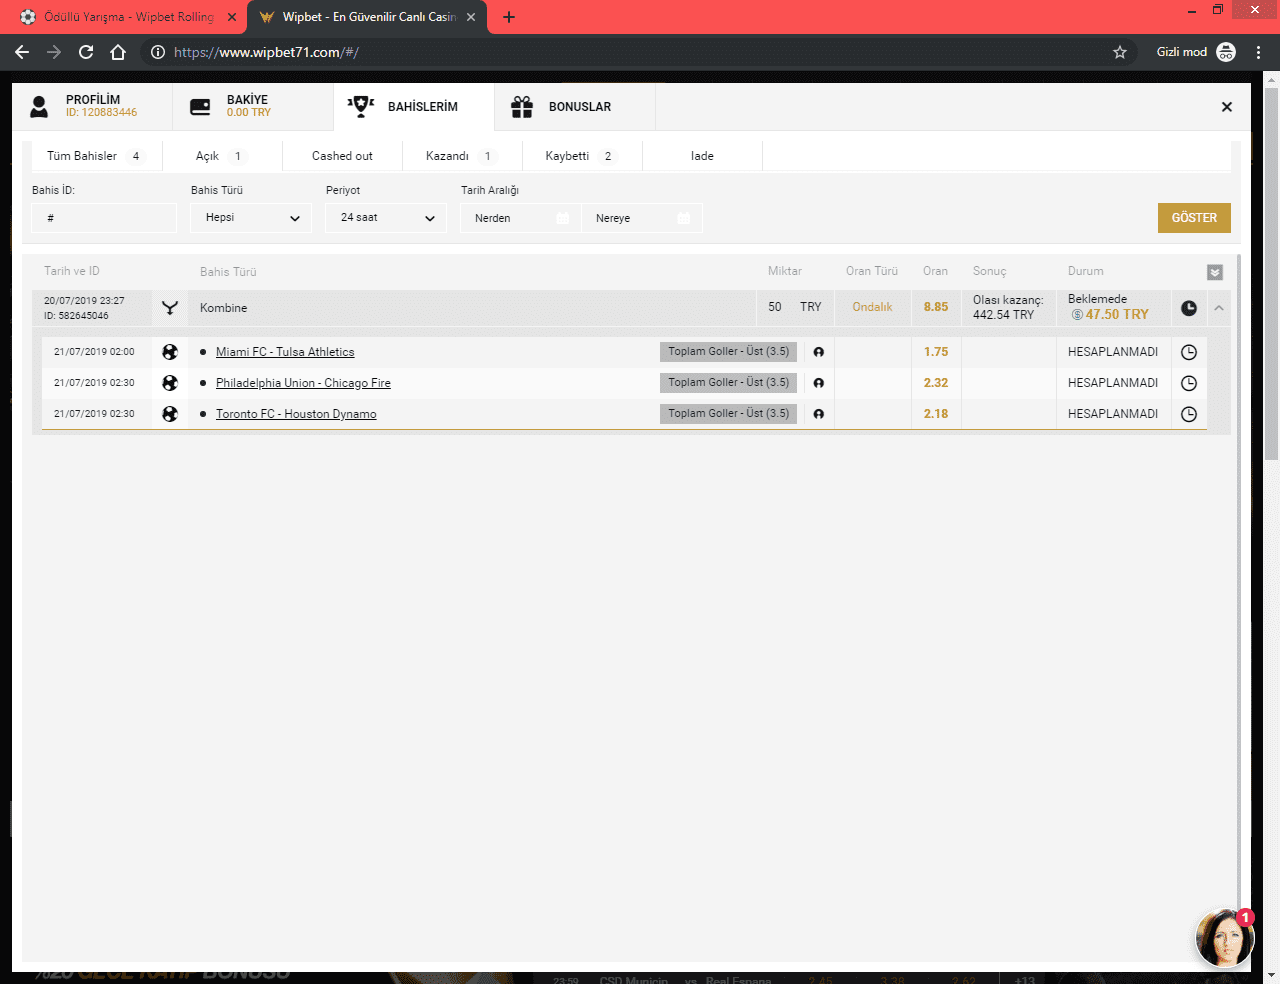Screen dimensions: 1280x984
Task: Bookmark this page with star icon
Action: coord(1120,52)
